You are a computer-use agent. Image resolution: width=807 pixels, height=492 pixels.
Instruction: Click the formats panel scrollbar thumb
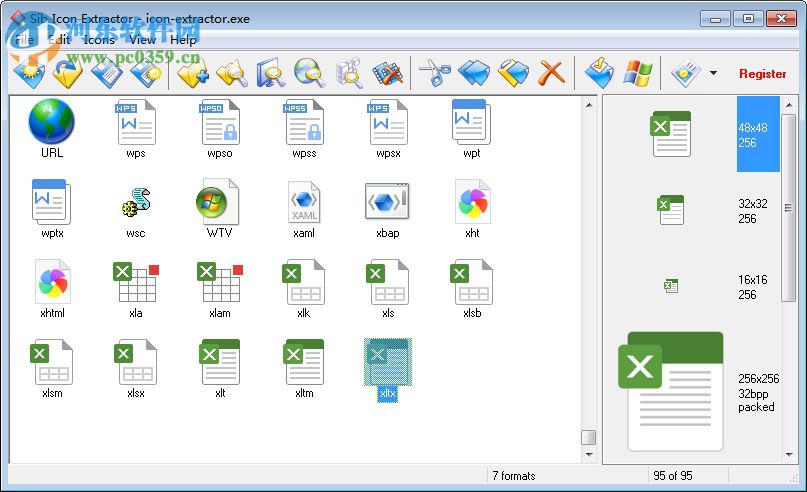(788, 208)
